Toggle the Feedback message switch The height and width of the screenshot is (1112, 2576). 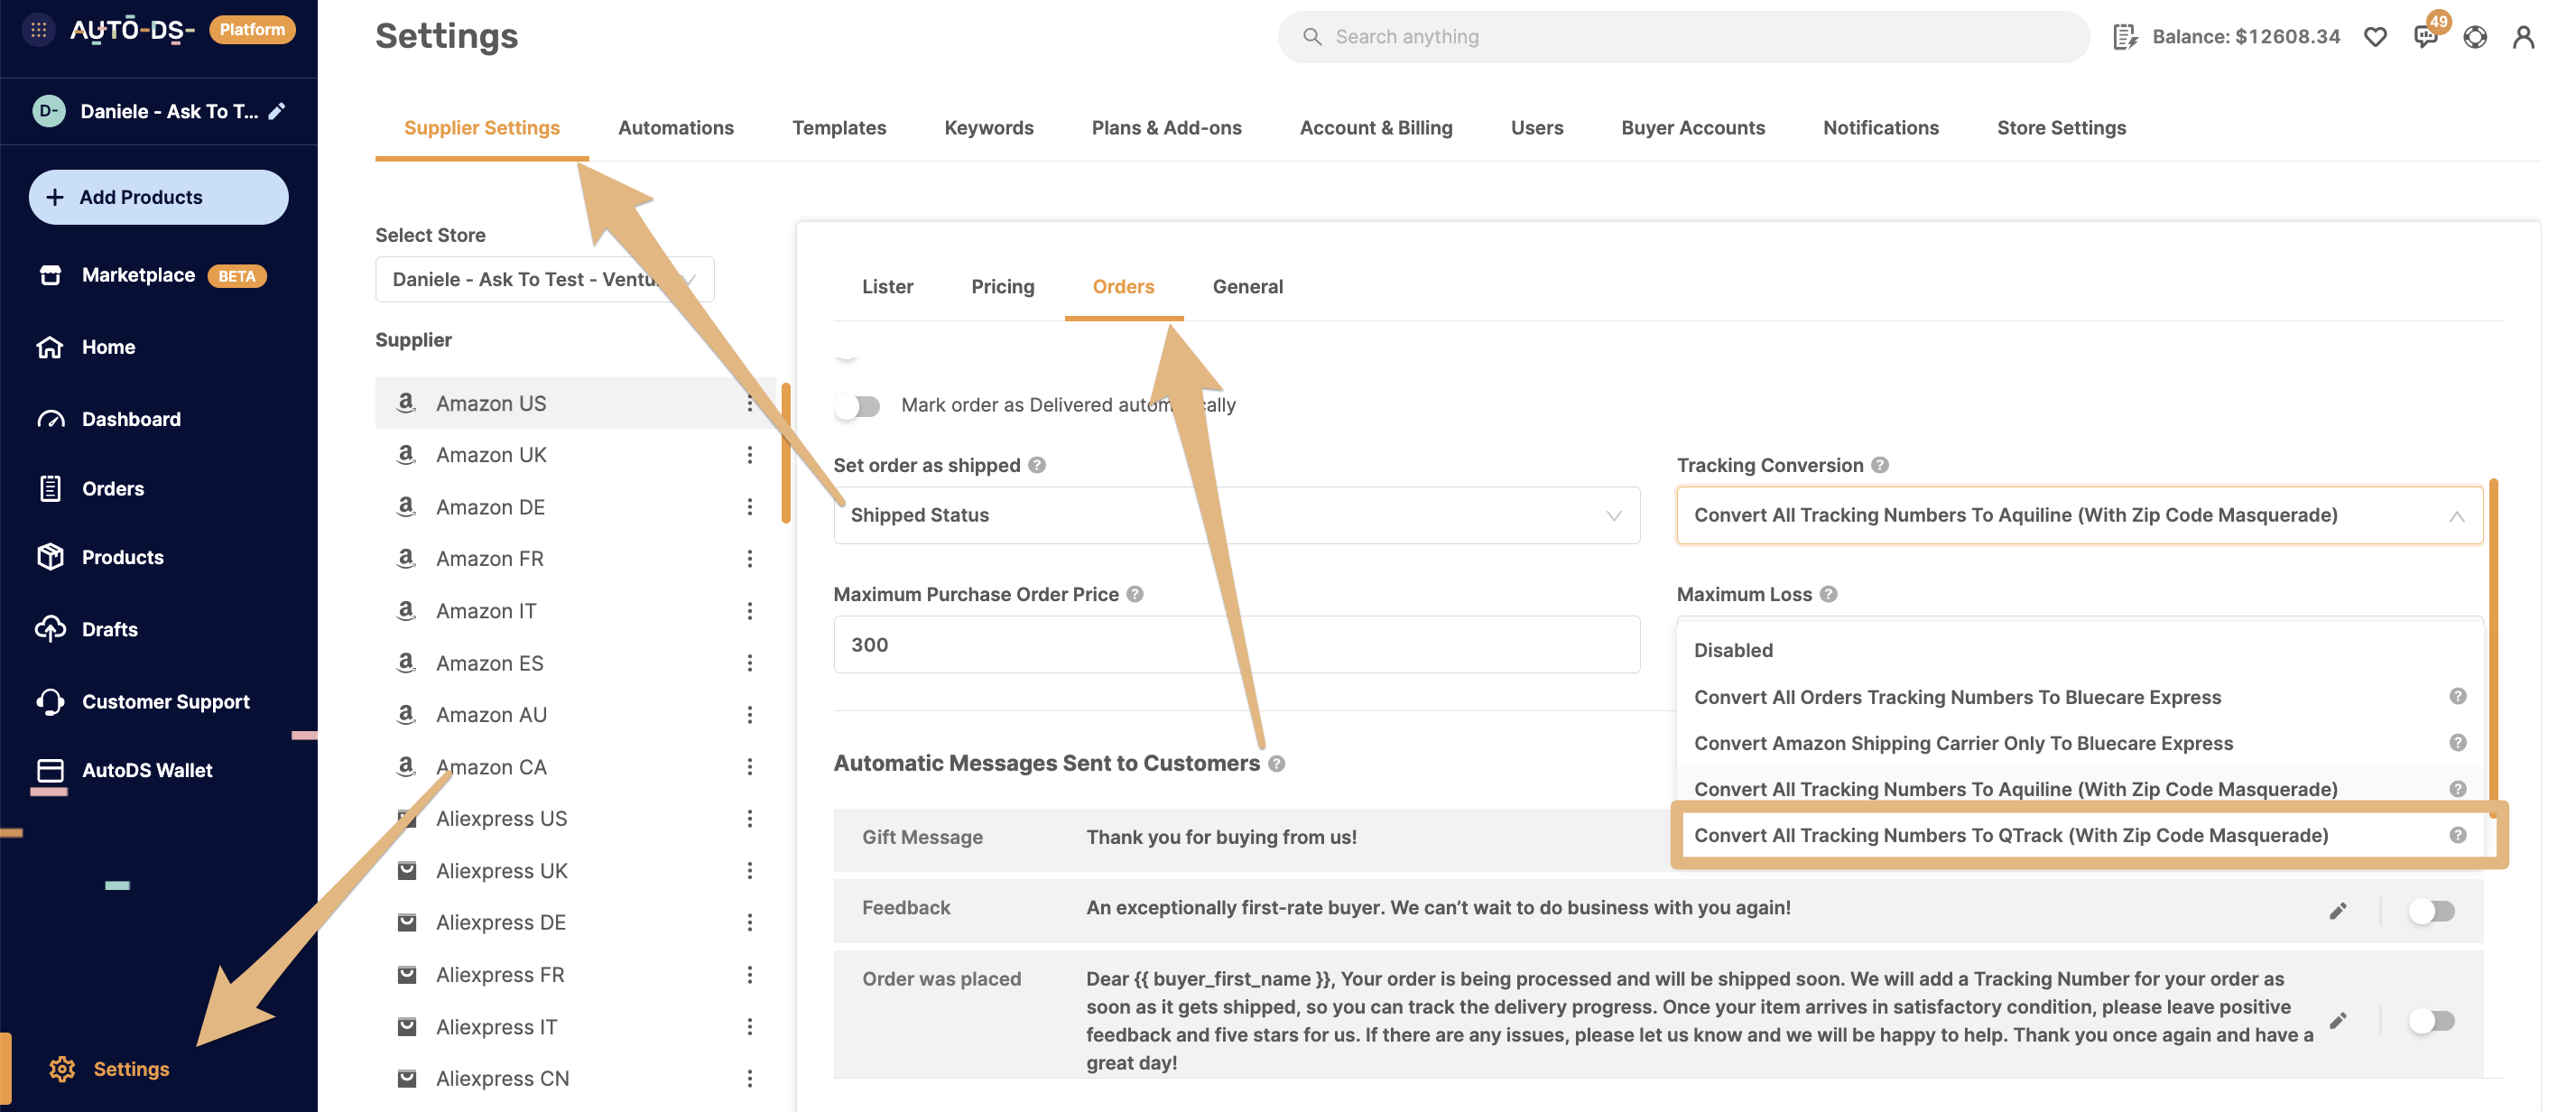tap(2431, 910)
